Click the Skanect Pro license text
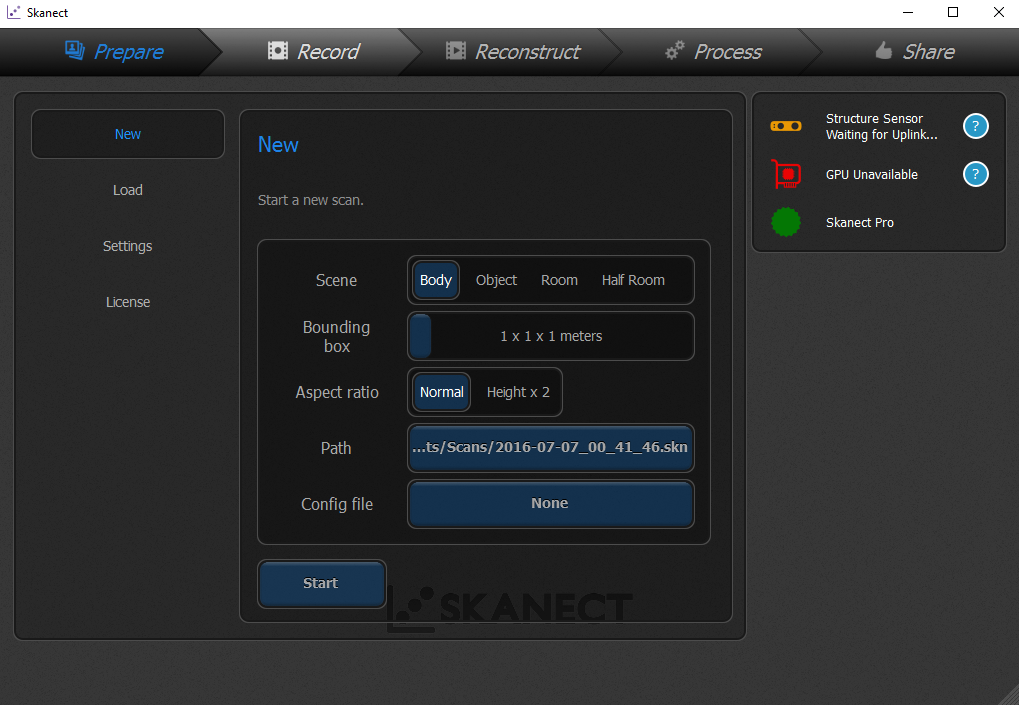Image resolution: width=1019 pixels, height=705 pixels. point(859,222)
